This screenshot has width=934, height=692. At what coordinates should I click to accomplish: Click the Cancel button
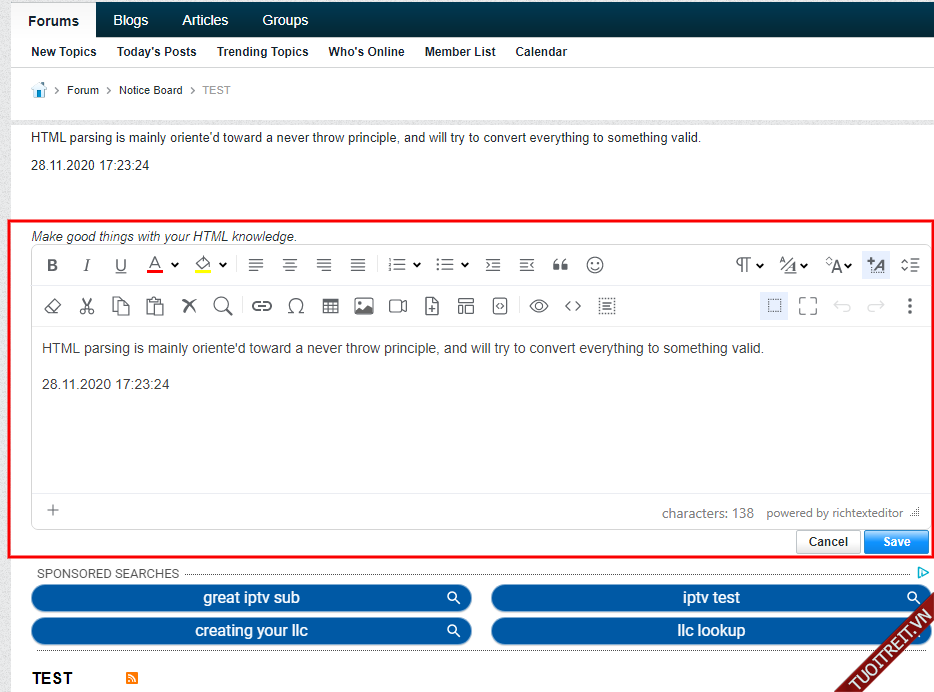[x=828, y=542]
